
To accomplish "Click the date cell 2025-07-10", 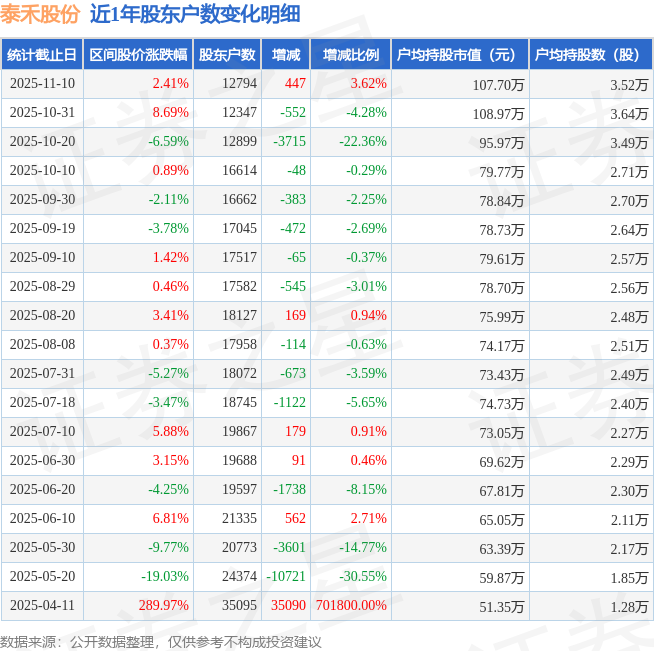I will (x=43, y=431).
